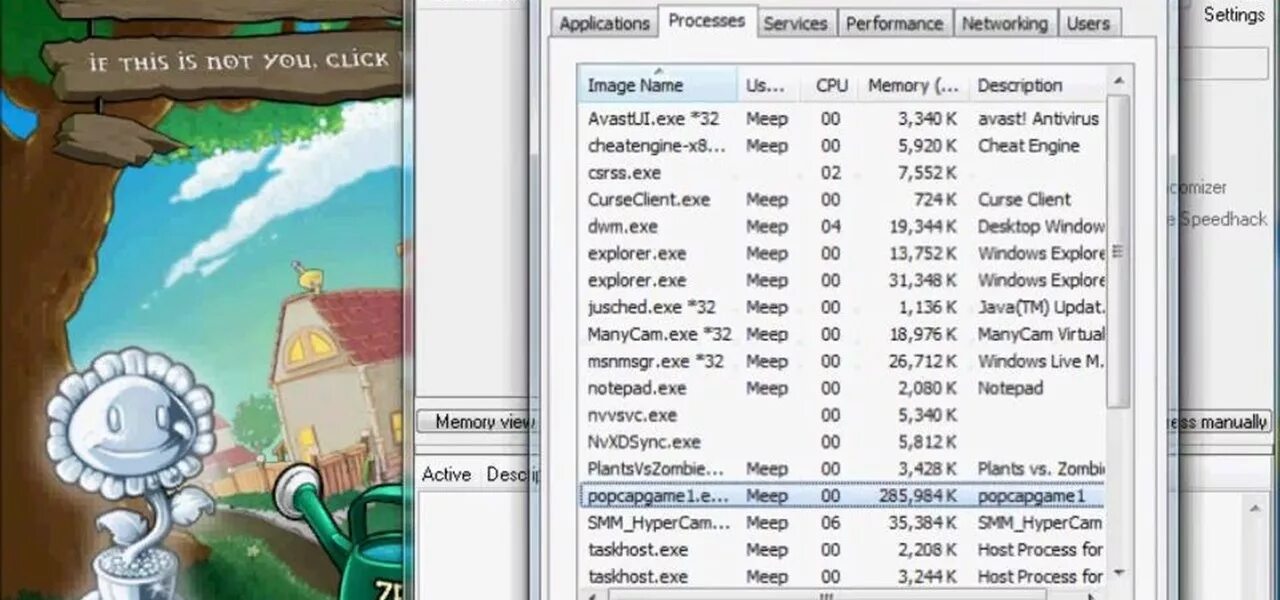Click the process list scroll up arrow
The width and height of the screenshot is (1280, 600).
1118,79
